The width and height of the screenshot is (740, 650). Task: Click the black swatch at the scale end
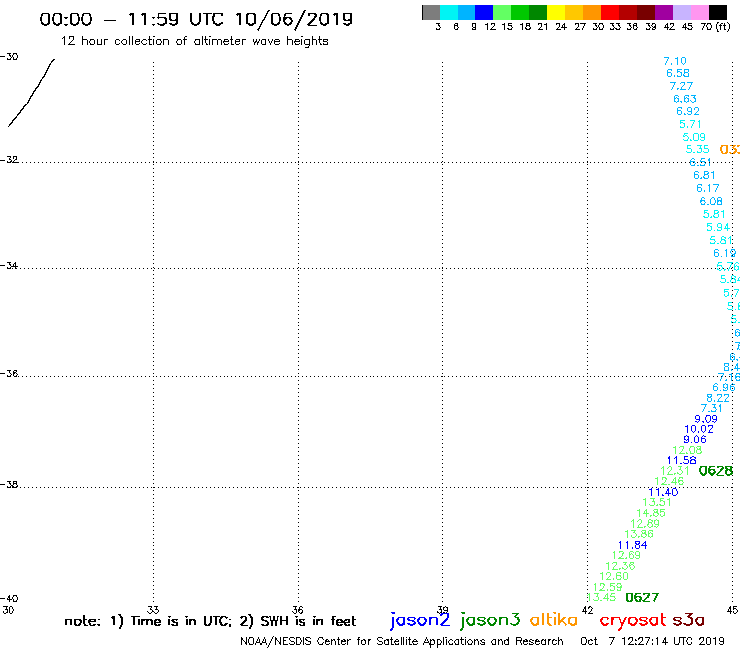(718, 12)
